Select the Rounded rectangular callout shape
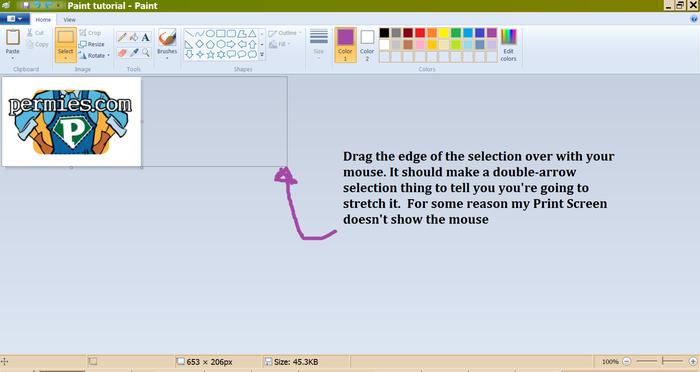 pos(231,54)
